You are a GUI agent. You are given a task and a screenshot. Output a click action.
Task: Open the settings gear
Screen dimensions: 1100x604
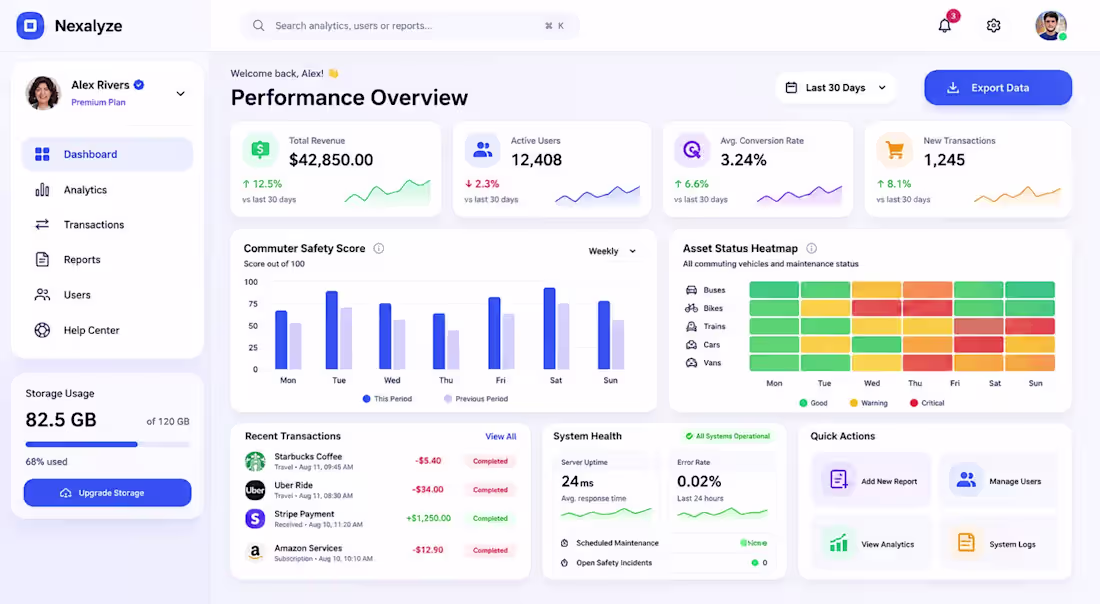tap(993, 26)
